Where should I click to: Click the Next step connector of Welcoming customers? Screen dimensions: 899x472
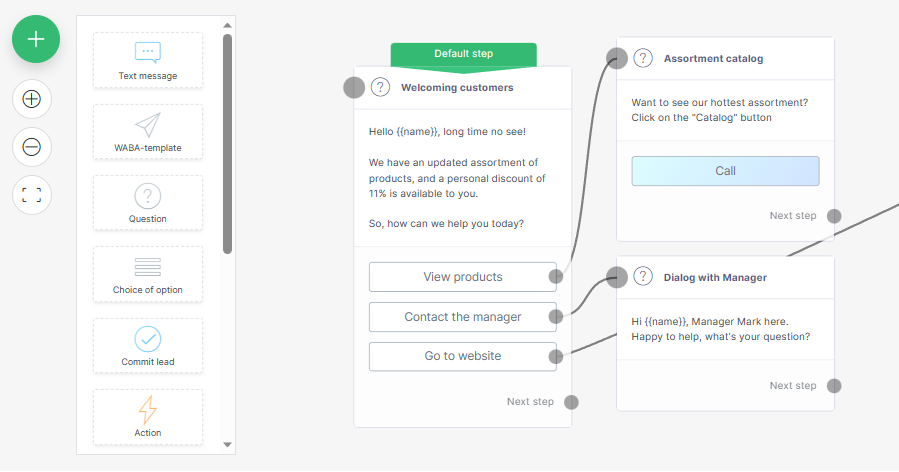tap(571, 402)
